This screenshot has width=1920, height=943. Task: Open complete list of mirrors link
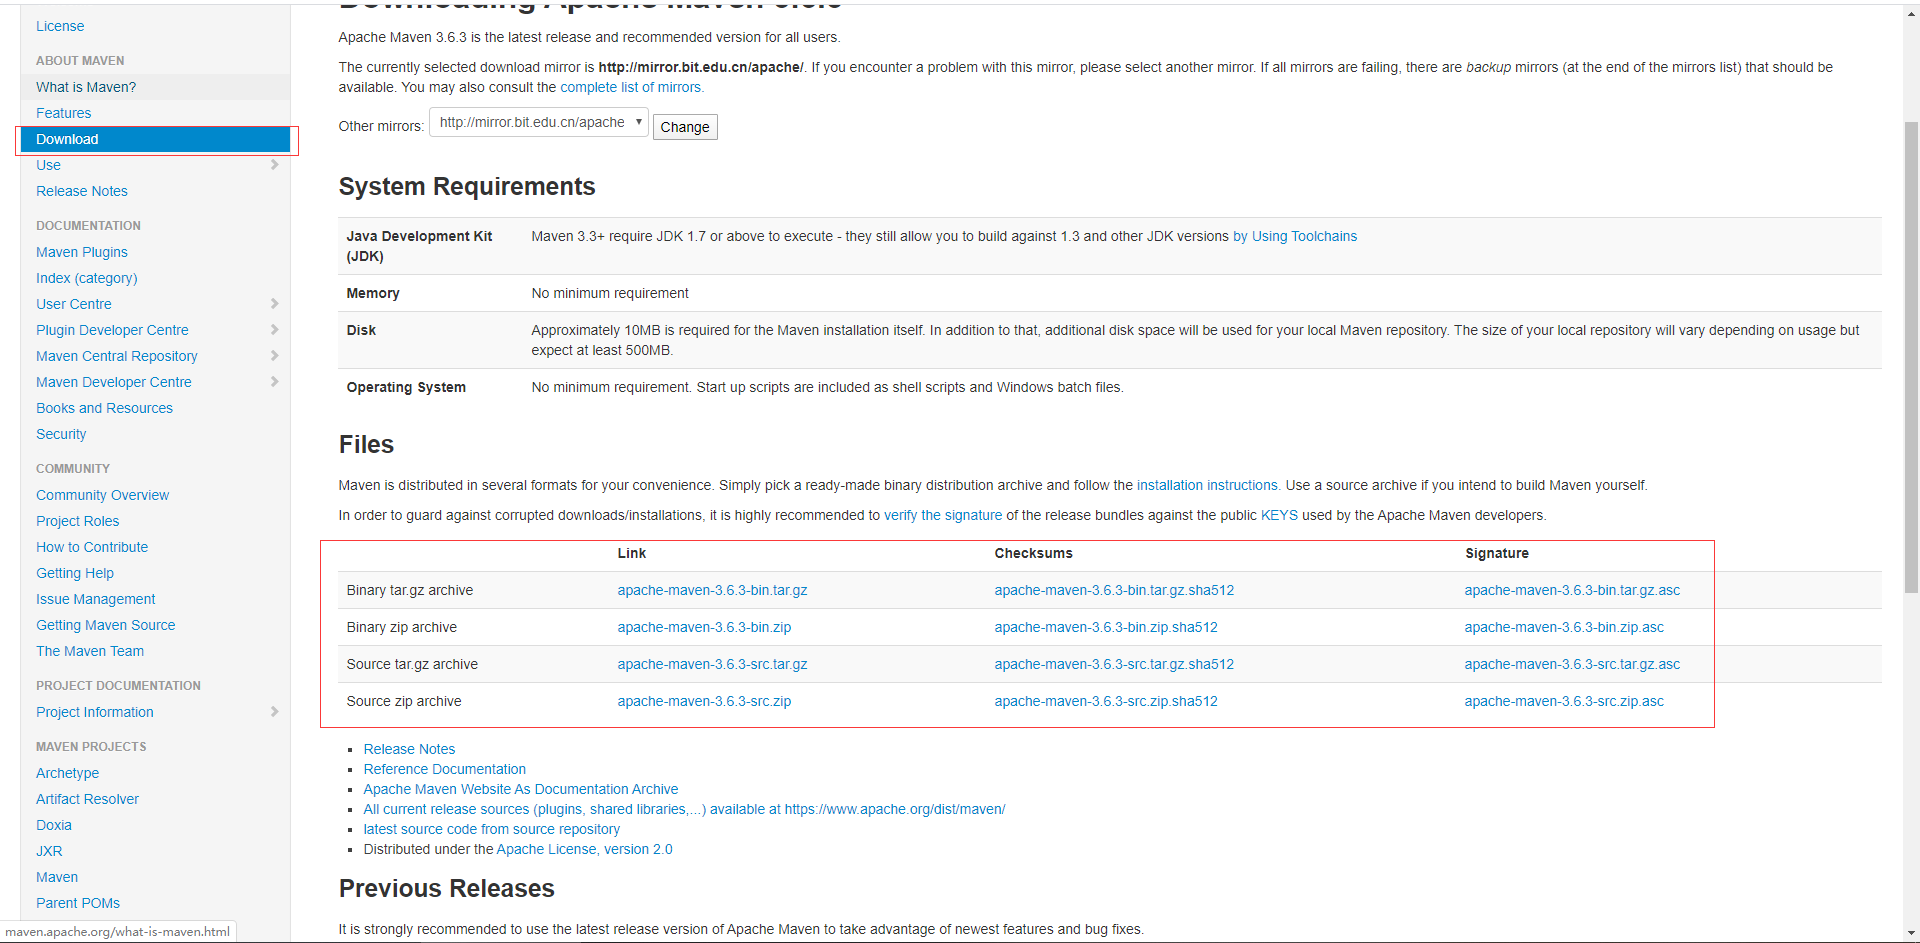(630, 87)
